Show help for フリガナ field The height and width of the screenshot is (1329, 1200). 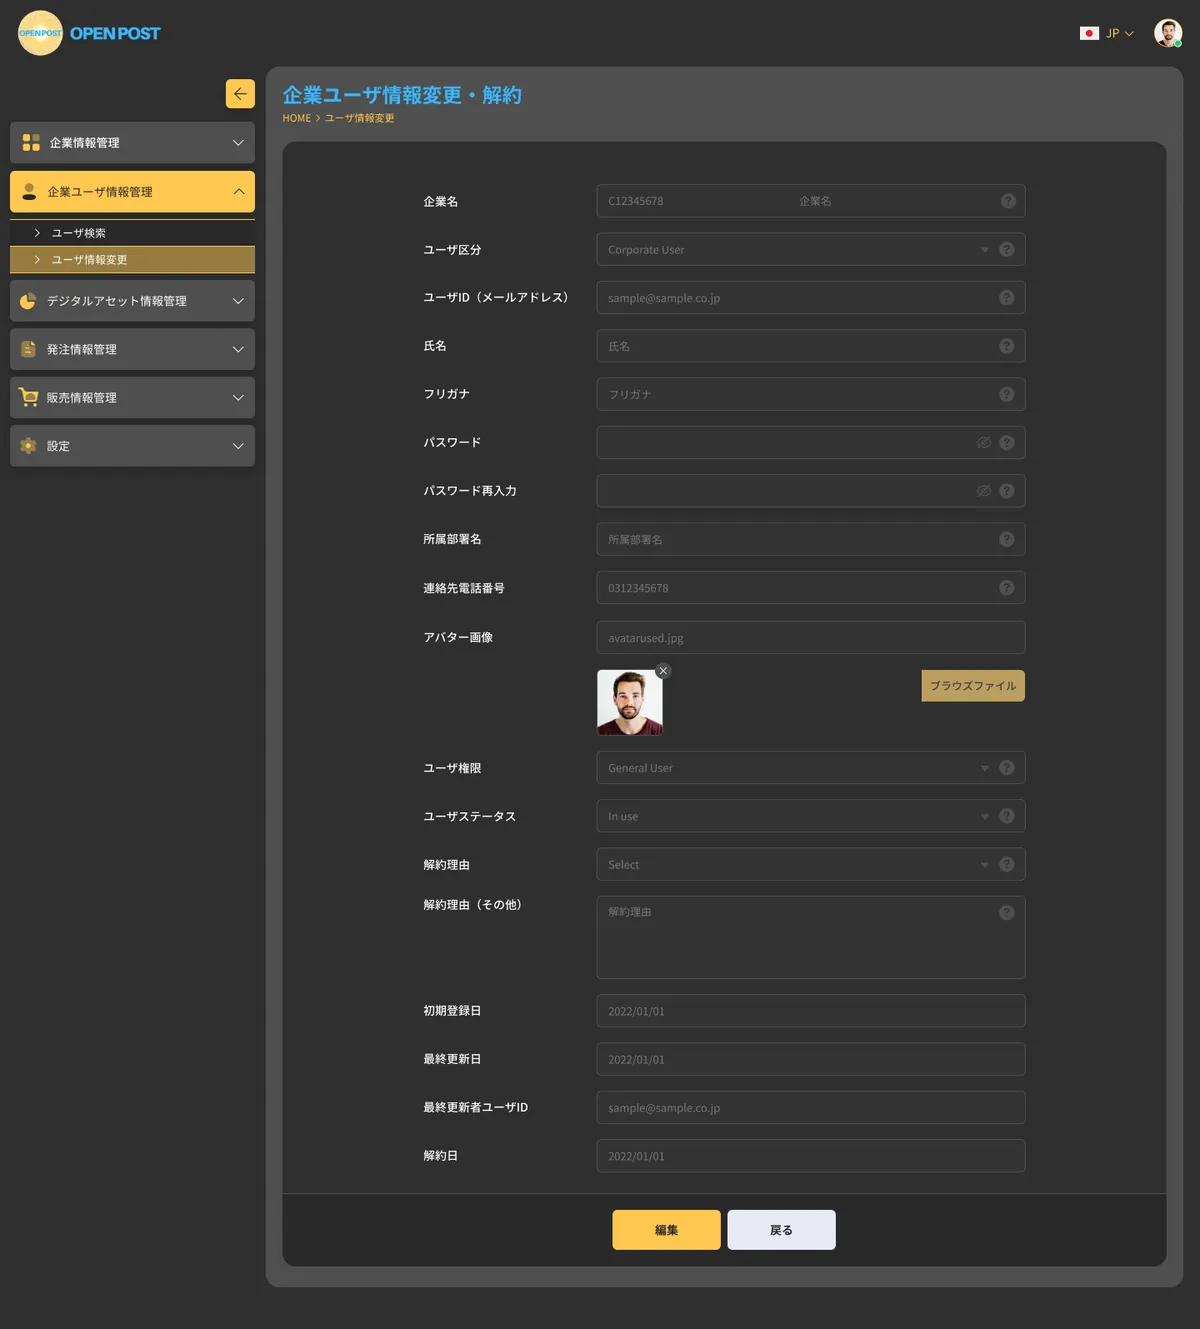click(x=1007, y=394)
